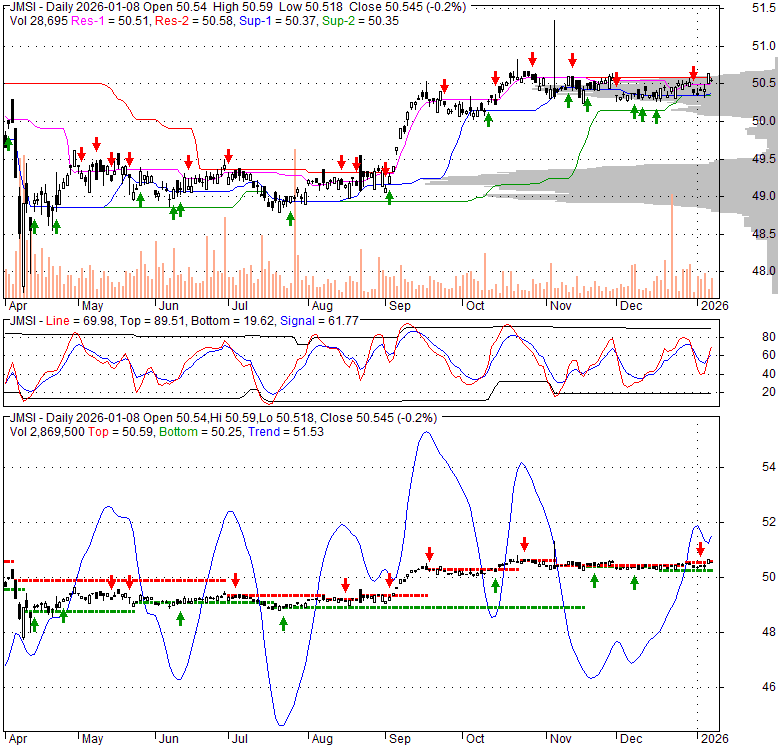Click the 51.0 price axis label
The height and width of the screenshot is (745, 780).
point(764,46)
